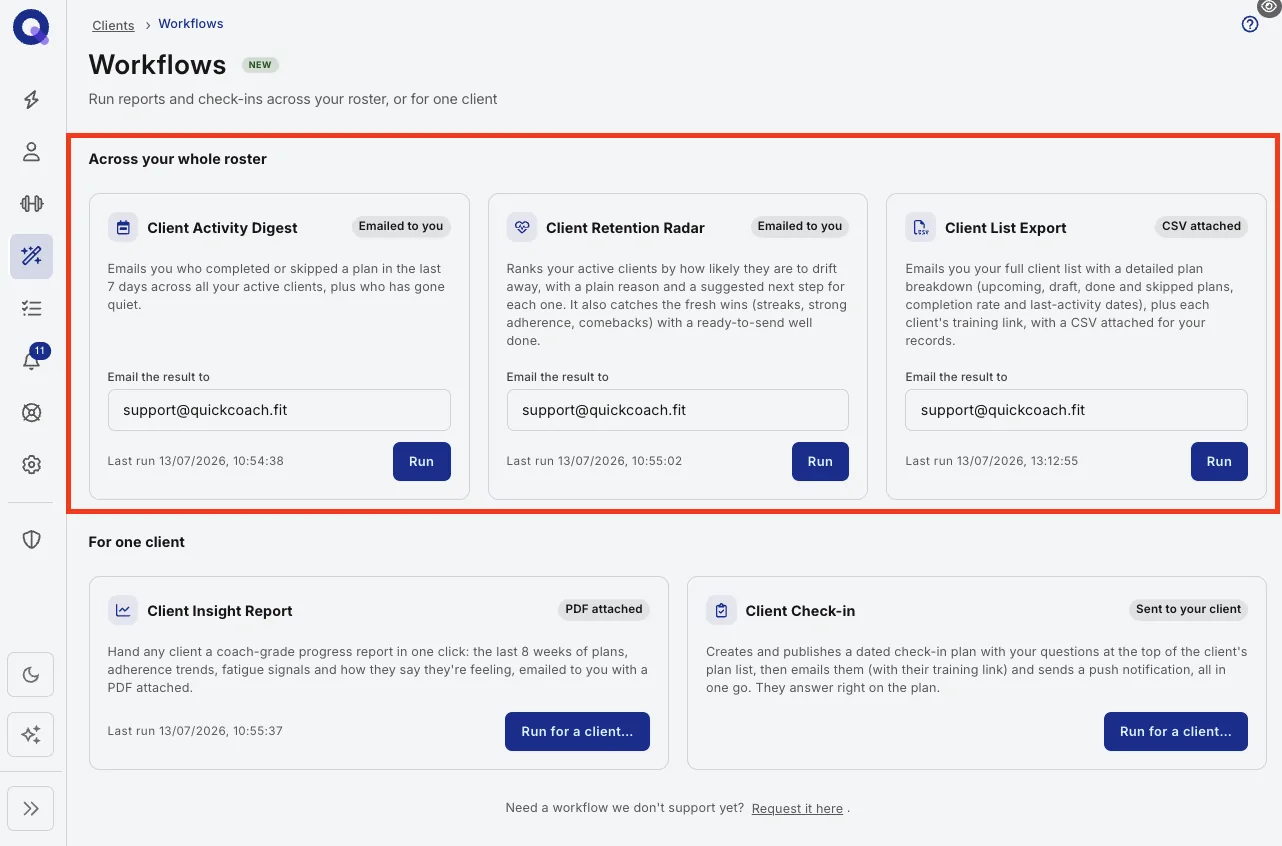Run the Client Activity Digest workflow
The height and width of the screenshot is (846, 1282).
click(421, 462)
